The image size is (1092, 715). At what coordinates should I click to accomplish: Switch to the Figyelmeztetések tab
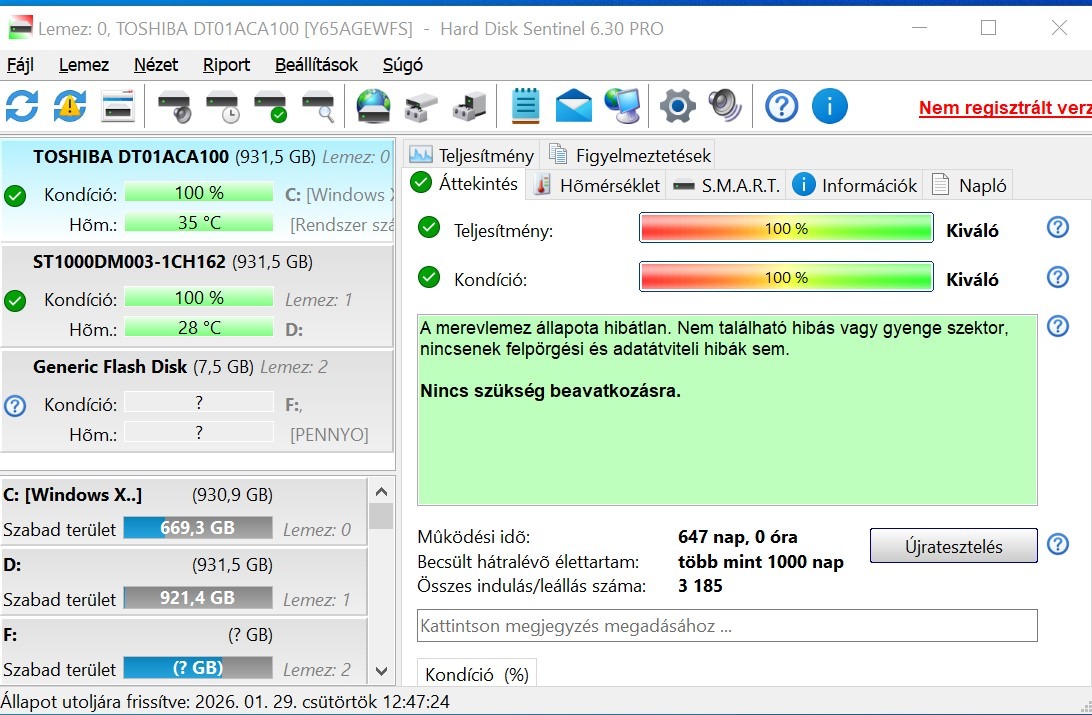coord(629,155)
